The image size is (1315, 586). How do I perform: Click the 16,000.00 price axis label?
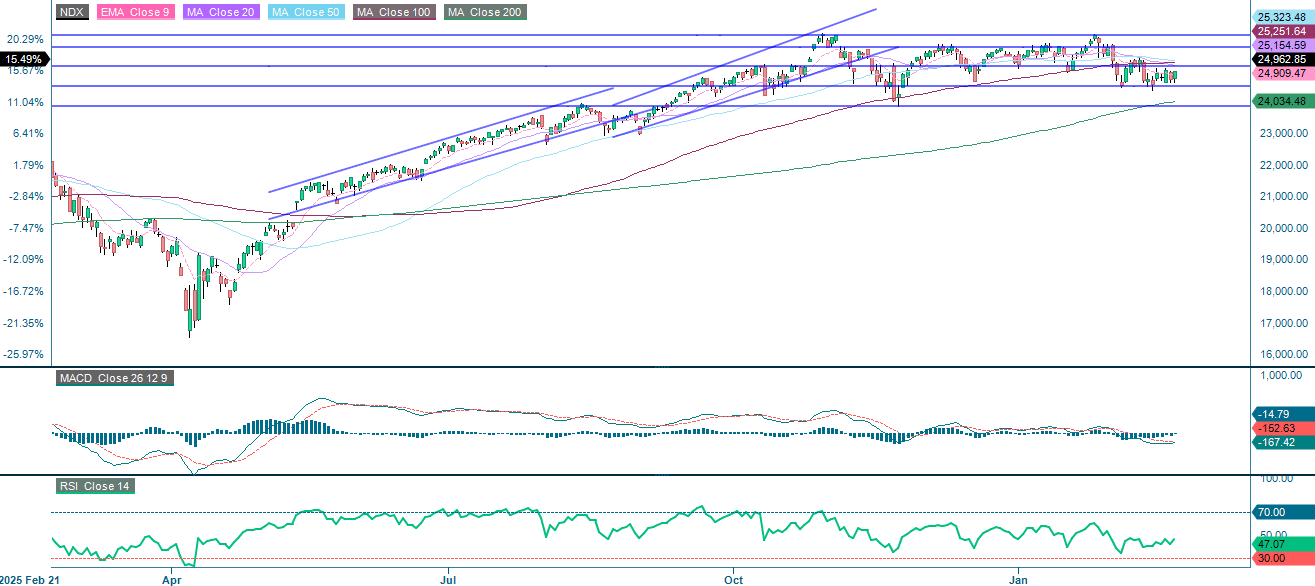1284,355
